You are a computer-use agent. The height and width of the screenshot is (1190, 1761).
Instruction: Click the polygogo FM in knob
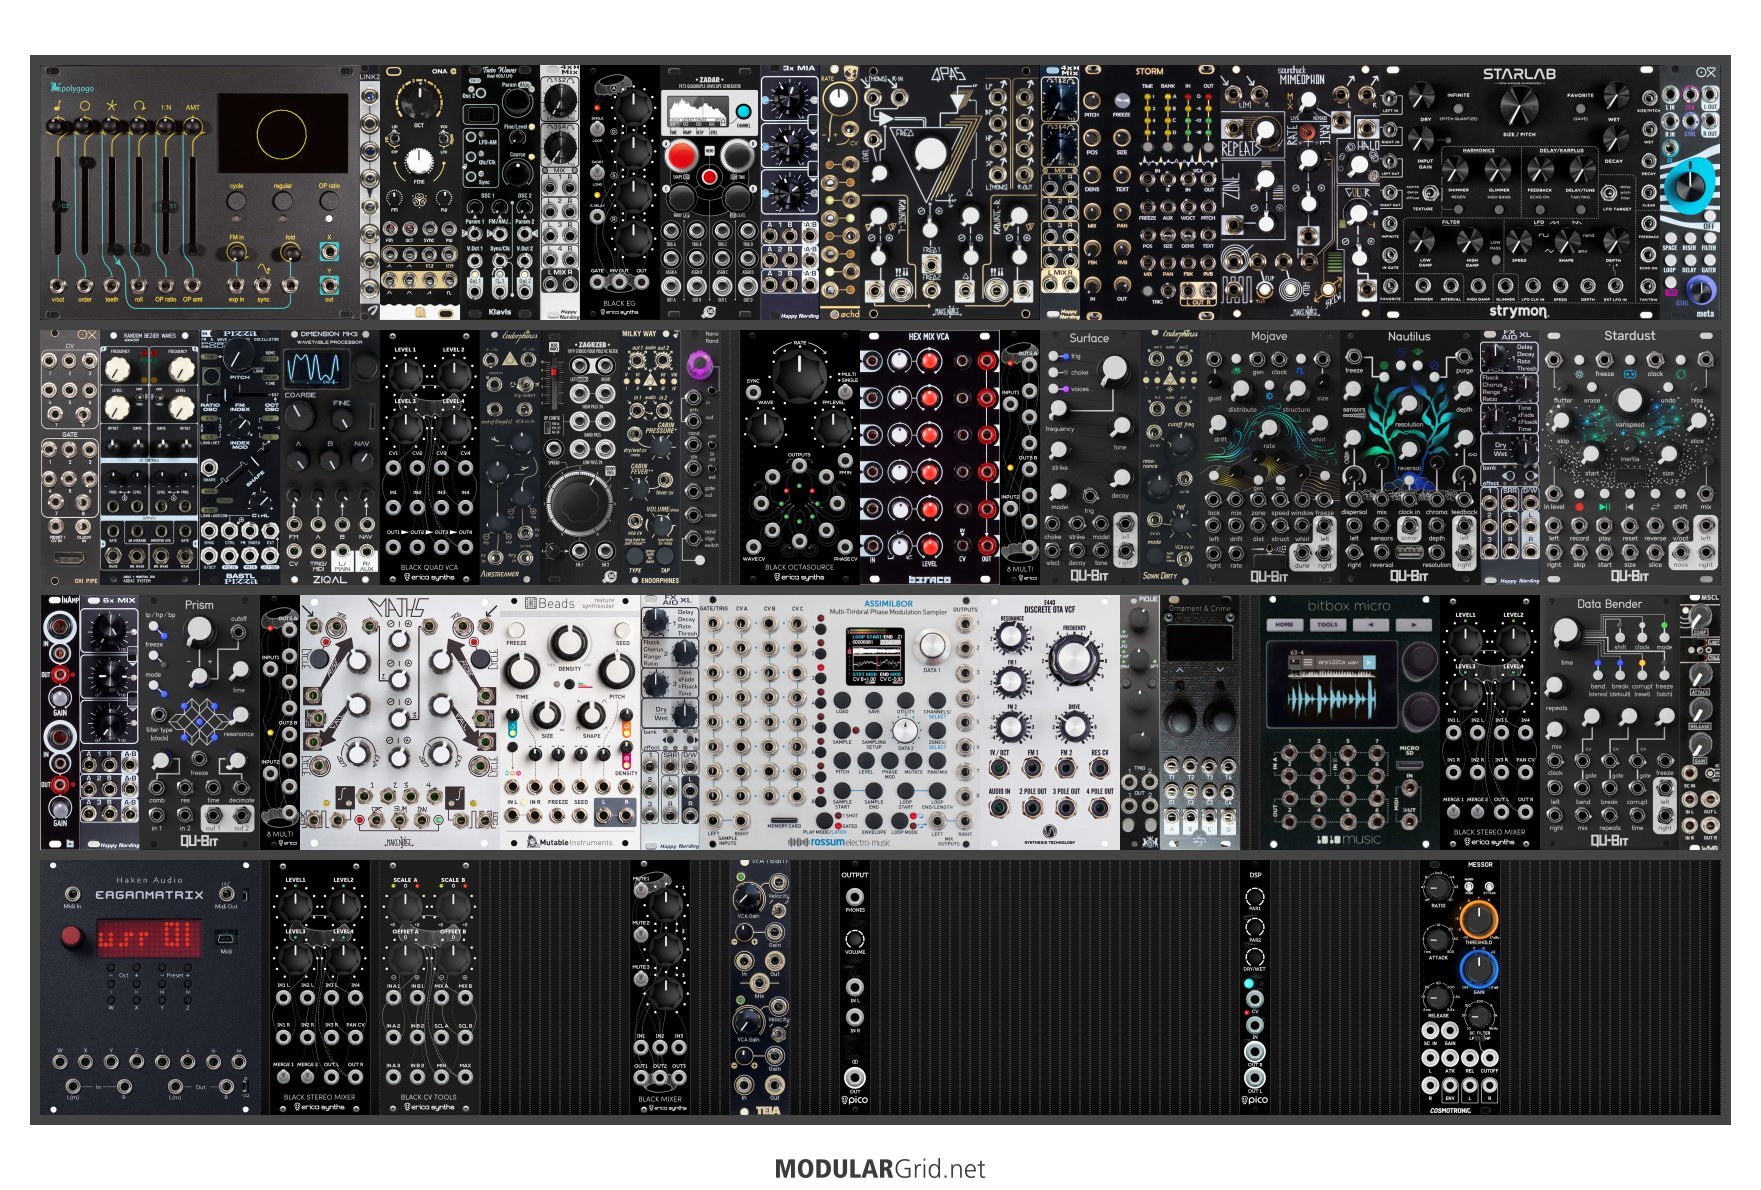click(x=237, y=250)
